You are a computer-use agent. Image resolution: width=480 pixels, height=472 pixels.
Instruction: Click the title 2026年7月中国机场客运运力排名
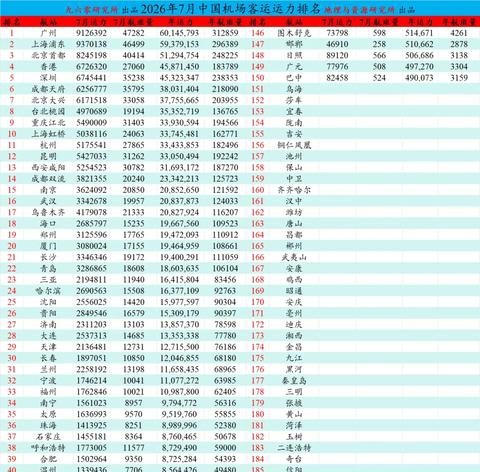[x=230, y=9]
